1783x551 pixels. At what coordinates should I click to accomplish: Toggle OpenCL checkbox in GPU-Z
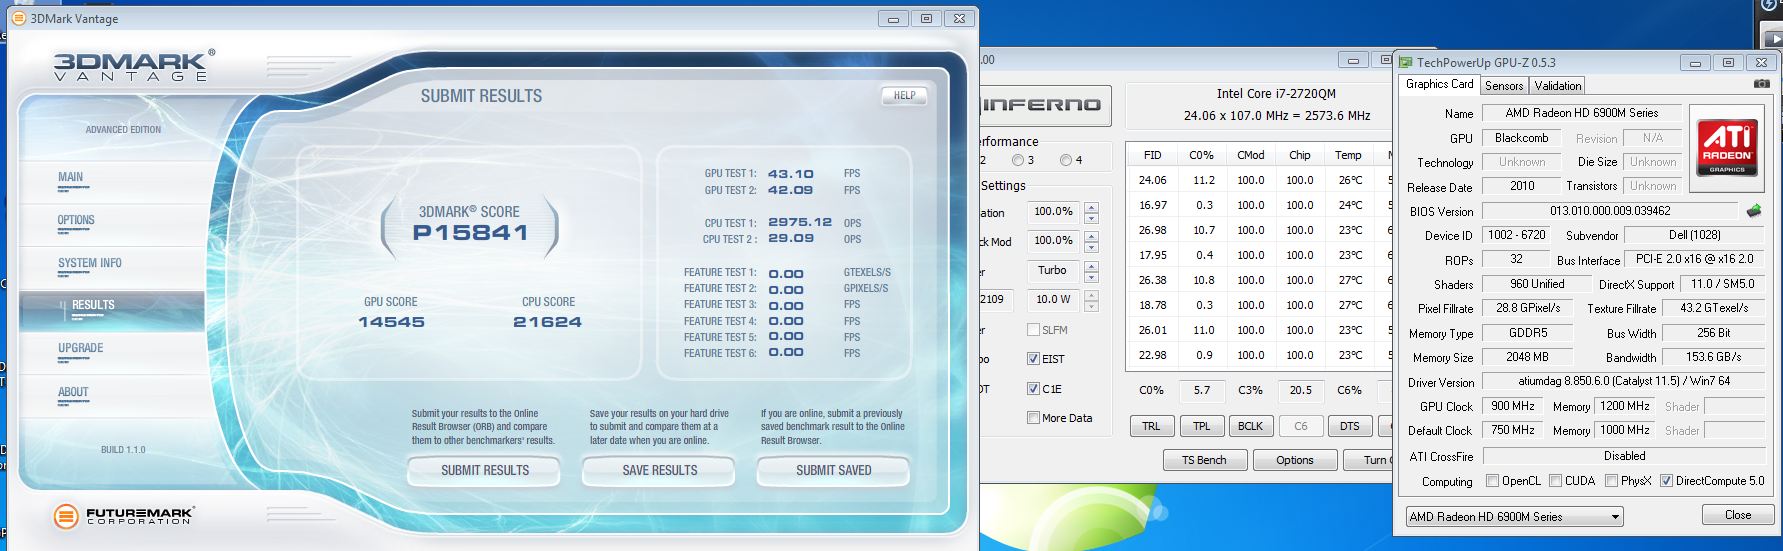coord(1492,481)
